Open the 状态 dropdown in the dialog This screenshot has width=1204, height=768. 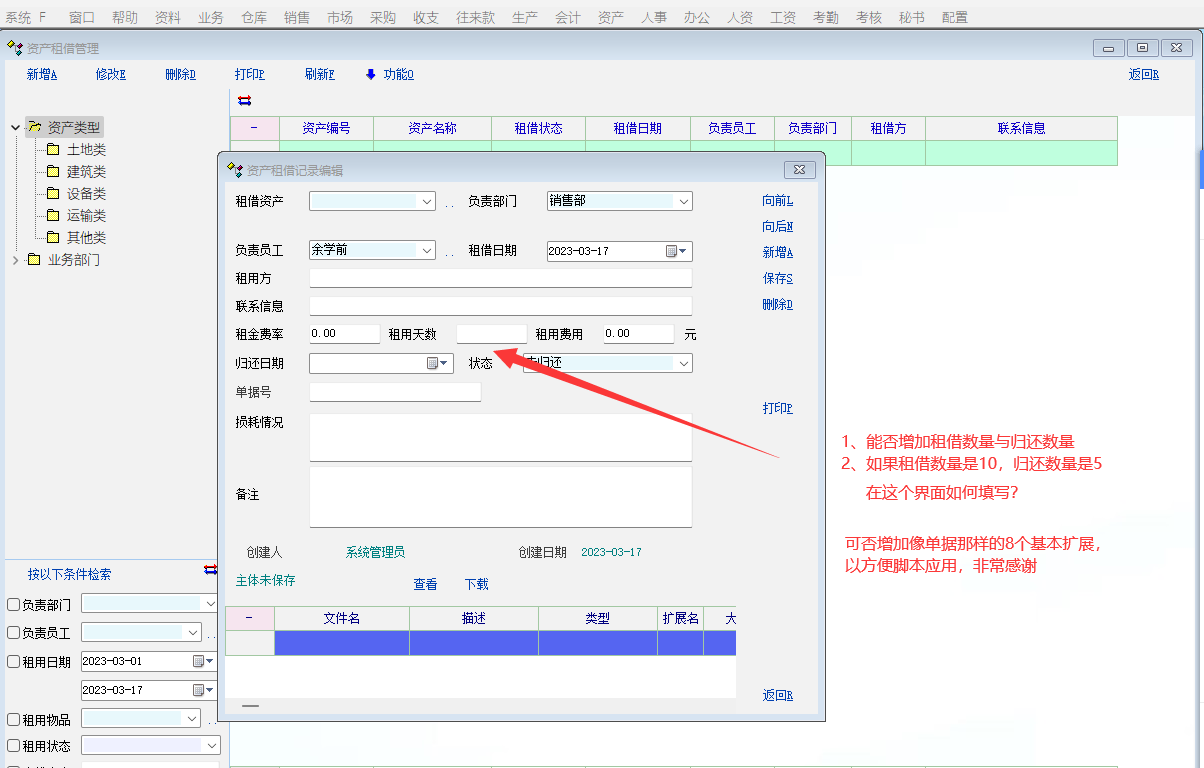684,364
